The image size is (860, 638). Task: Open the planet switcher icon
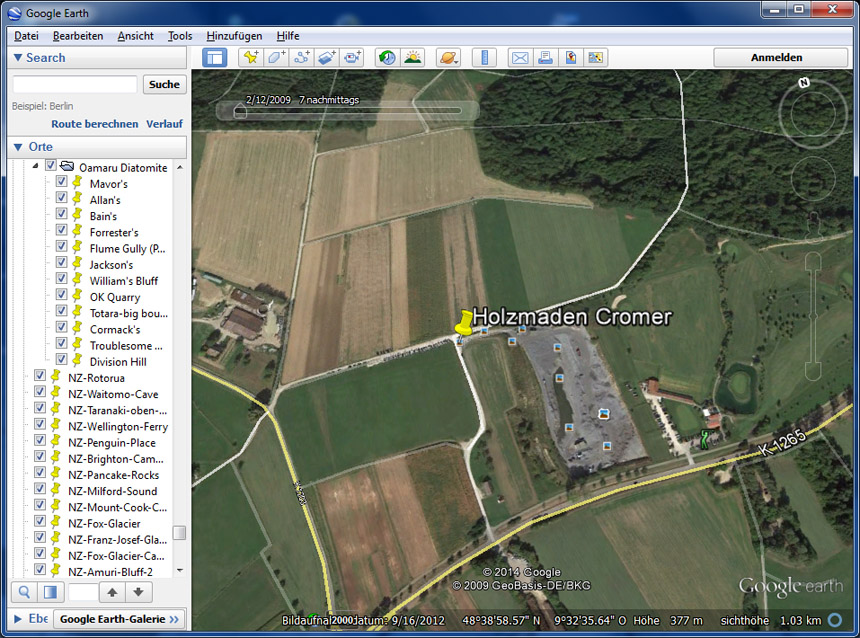click(448, 58)
